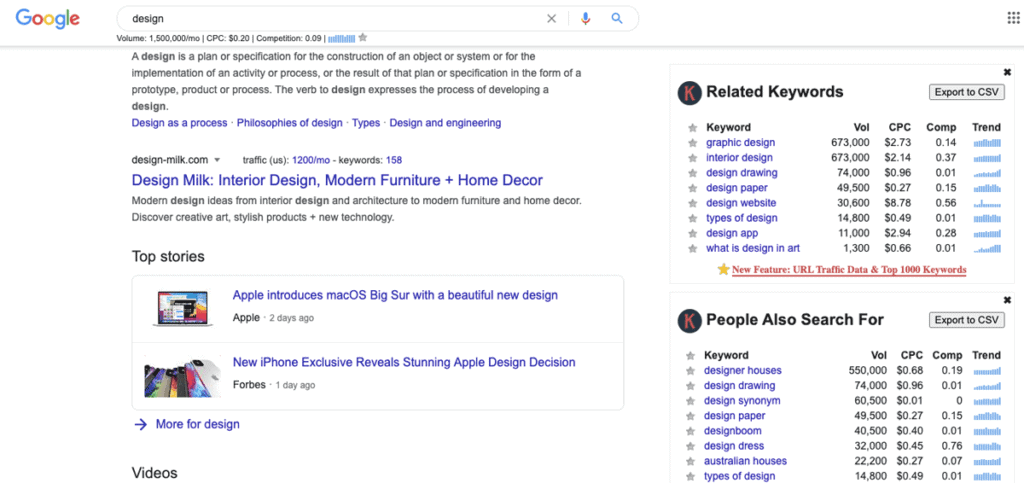1024x483 pixels.
Task: Start voice search with the microphone icon
Action: pos(585,18)
